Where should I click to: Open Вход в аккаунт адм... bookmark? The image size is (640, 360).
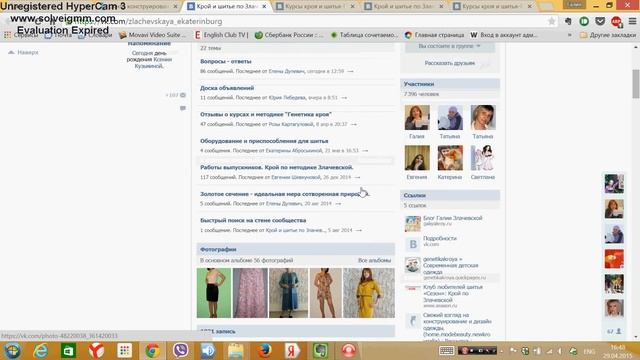pos(504,35)
